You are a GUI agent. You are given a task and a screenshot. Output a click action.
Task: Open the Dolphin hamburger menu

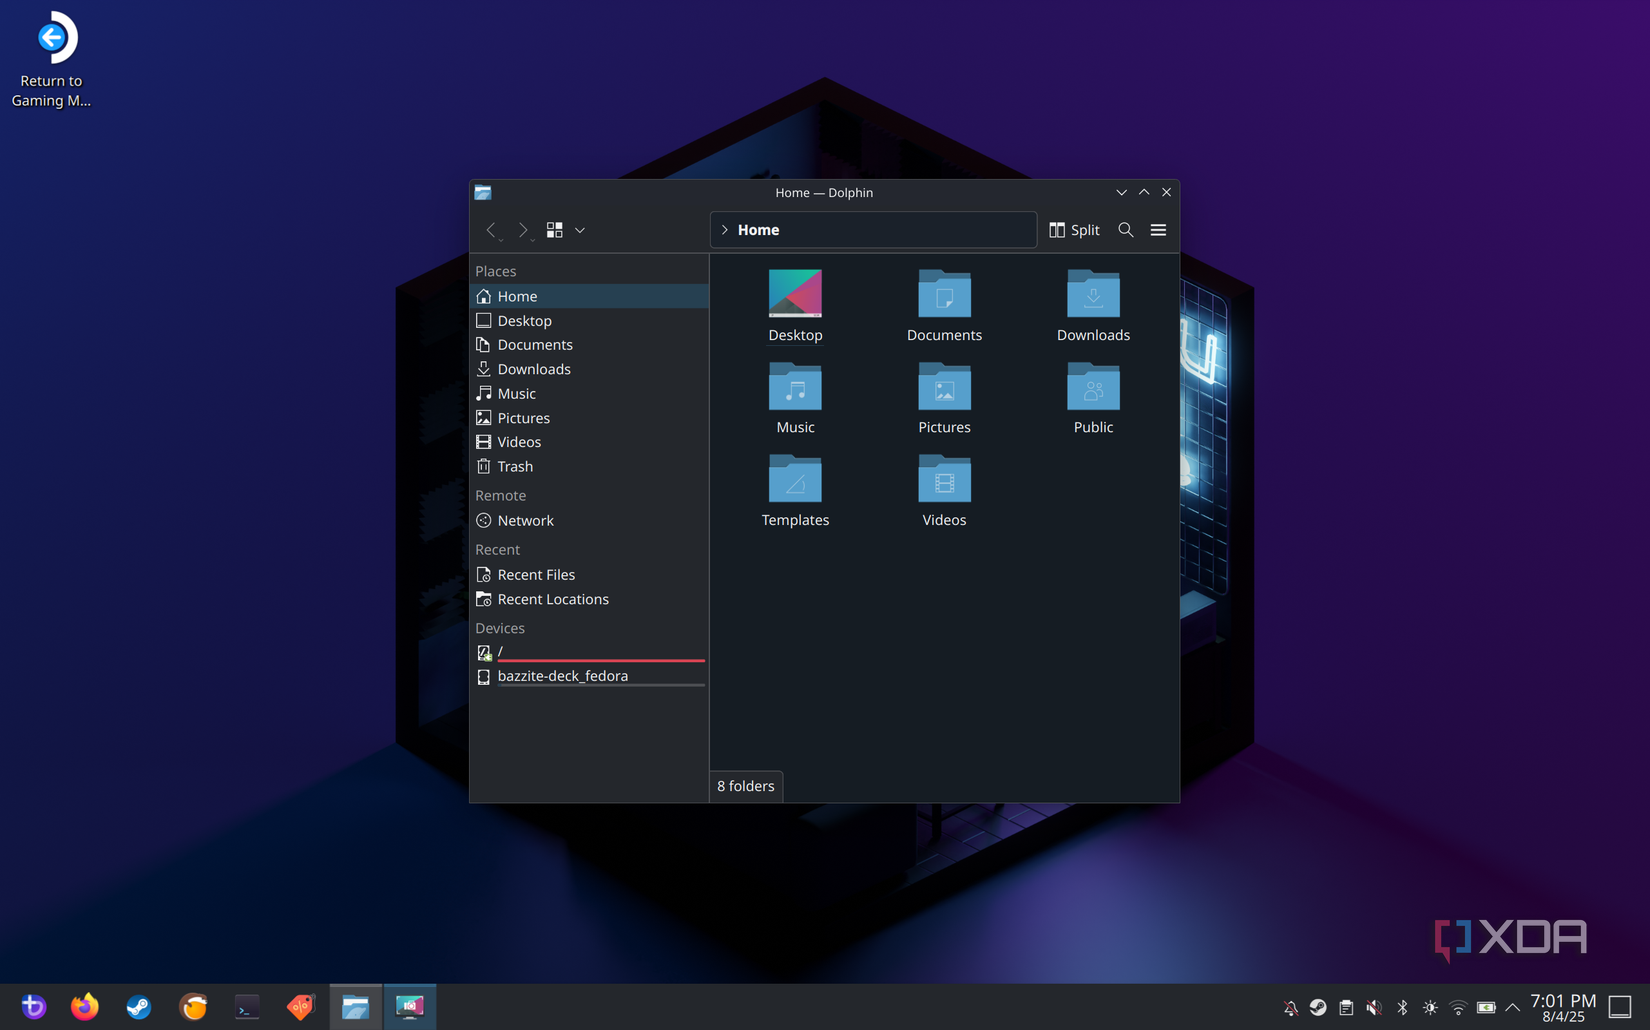(x=1158, y=230)
